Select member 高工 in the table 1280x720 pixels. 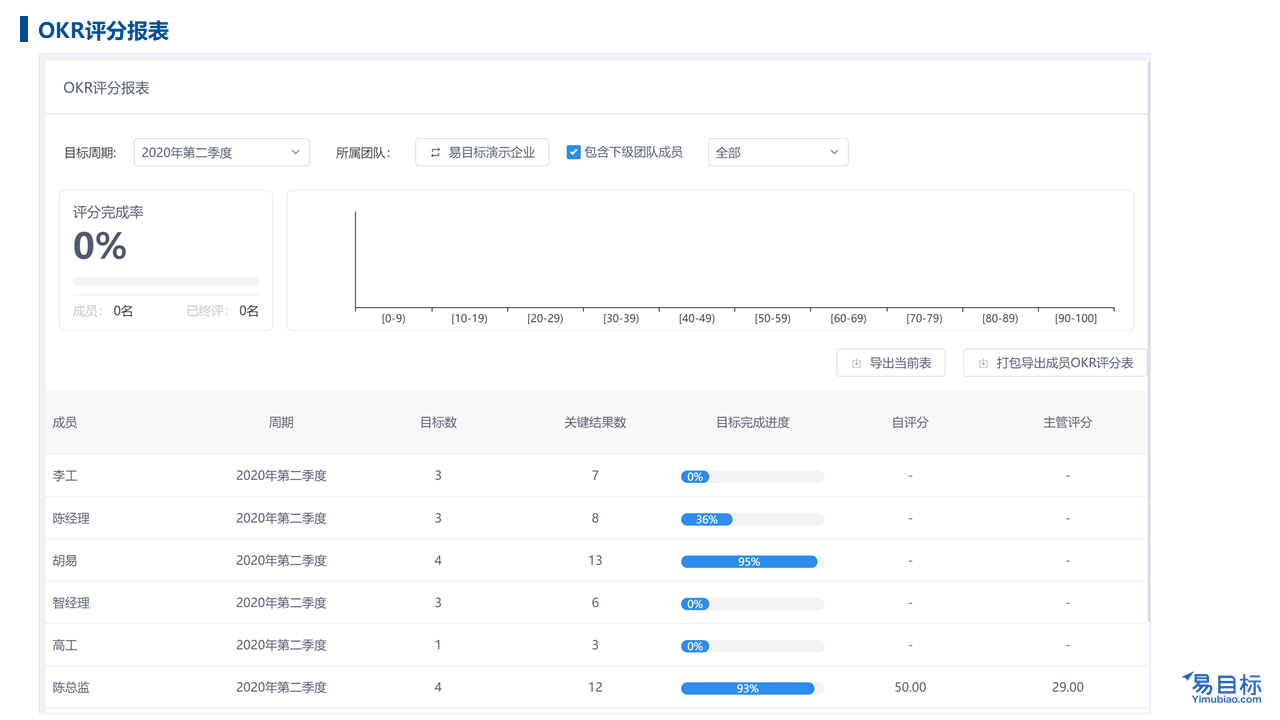65,645
